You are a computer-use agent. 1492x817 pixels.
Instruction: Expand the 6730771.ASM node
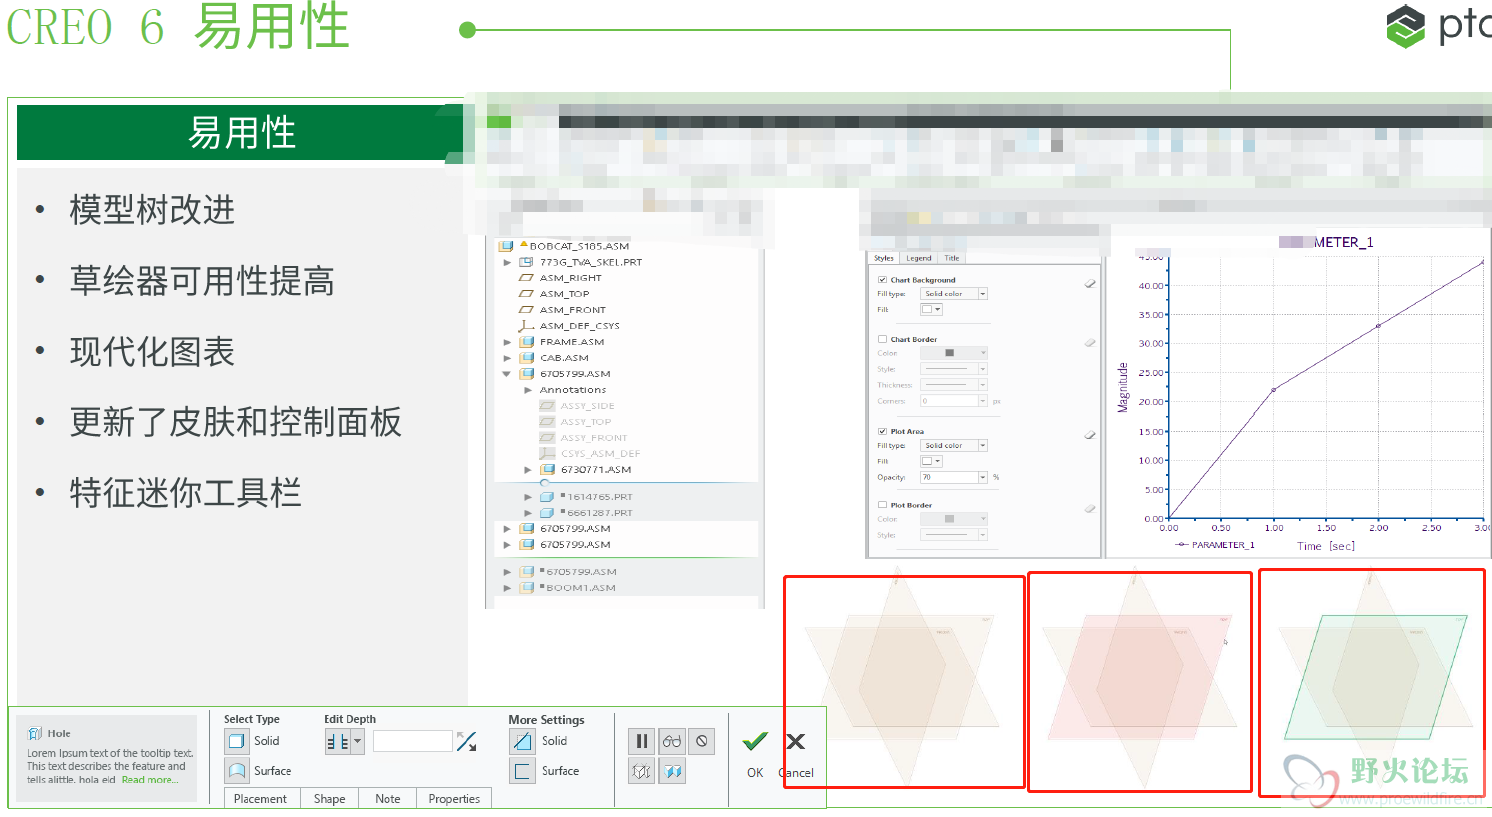point(528,470)
